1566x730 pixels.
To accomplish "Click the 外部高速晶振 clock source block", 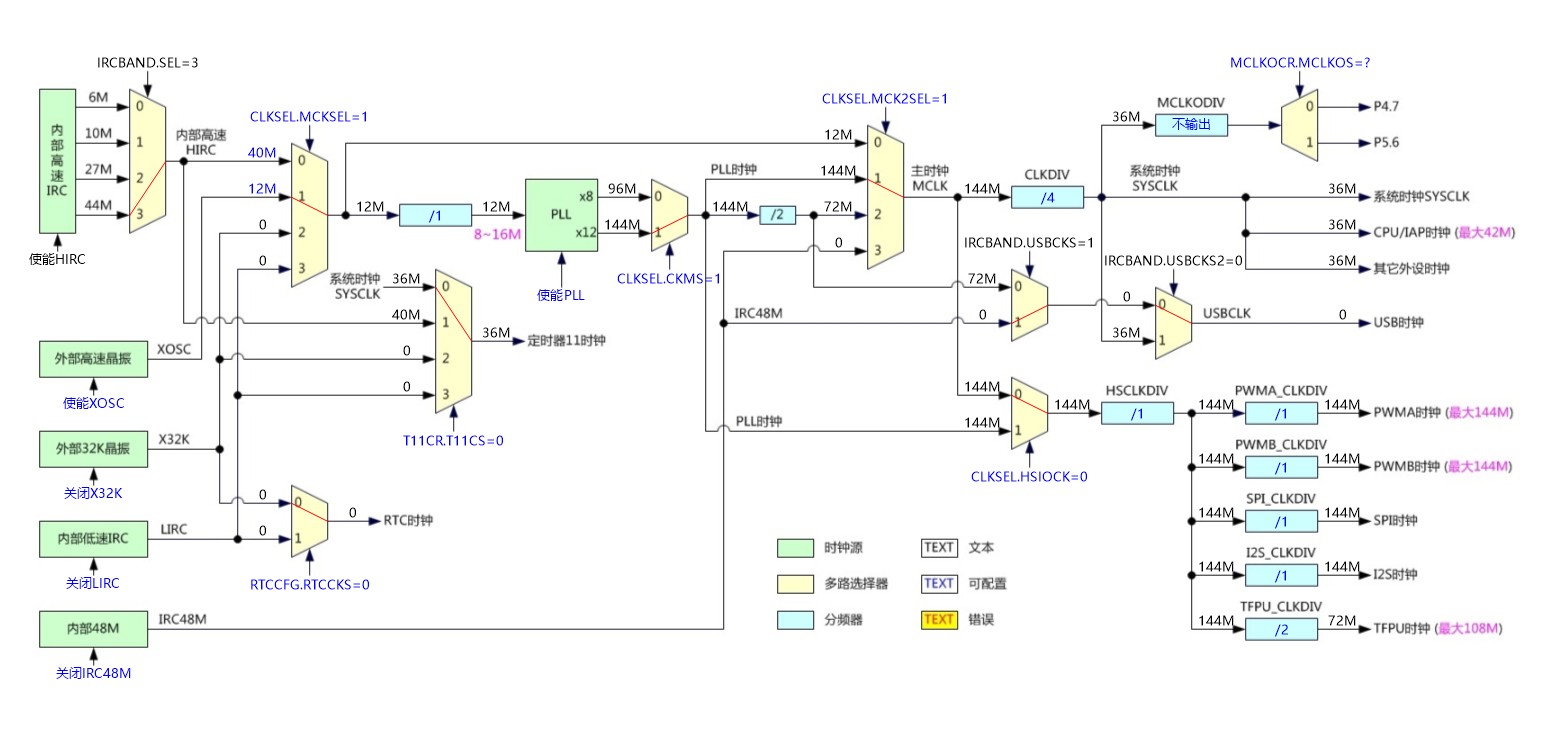I will click(92, 358).
